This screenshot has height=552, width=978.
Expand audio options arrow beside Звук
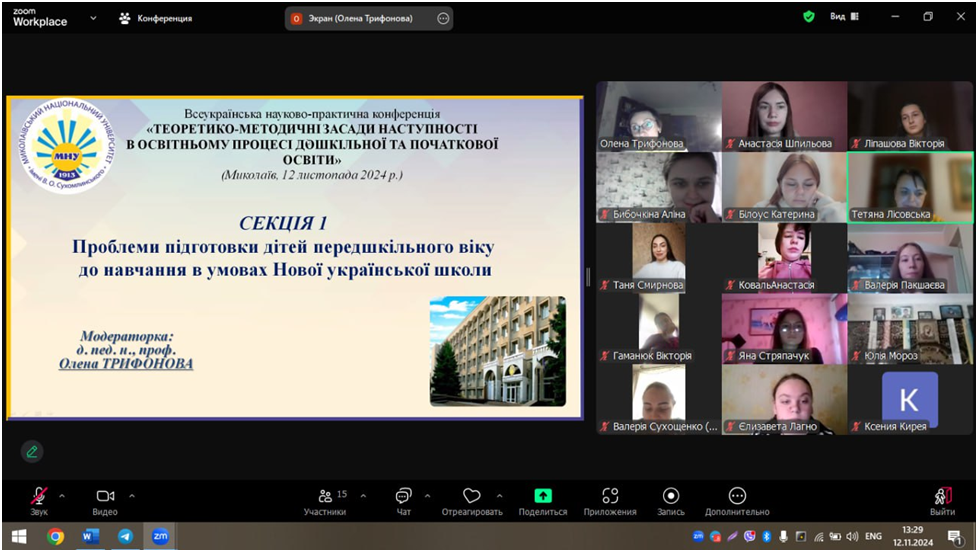point(62,495)
